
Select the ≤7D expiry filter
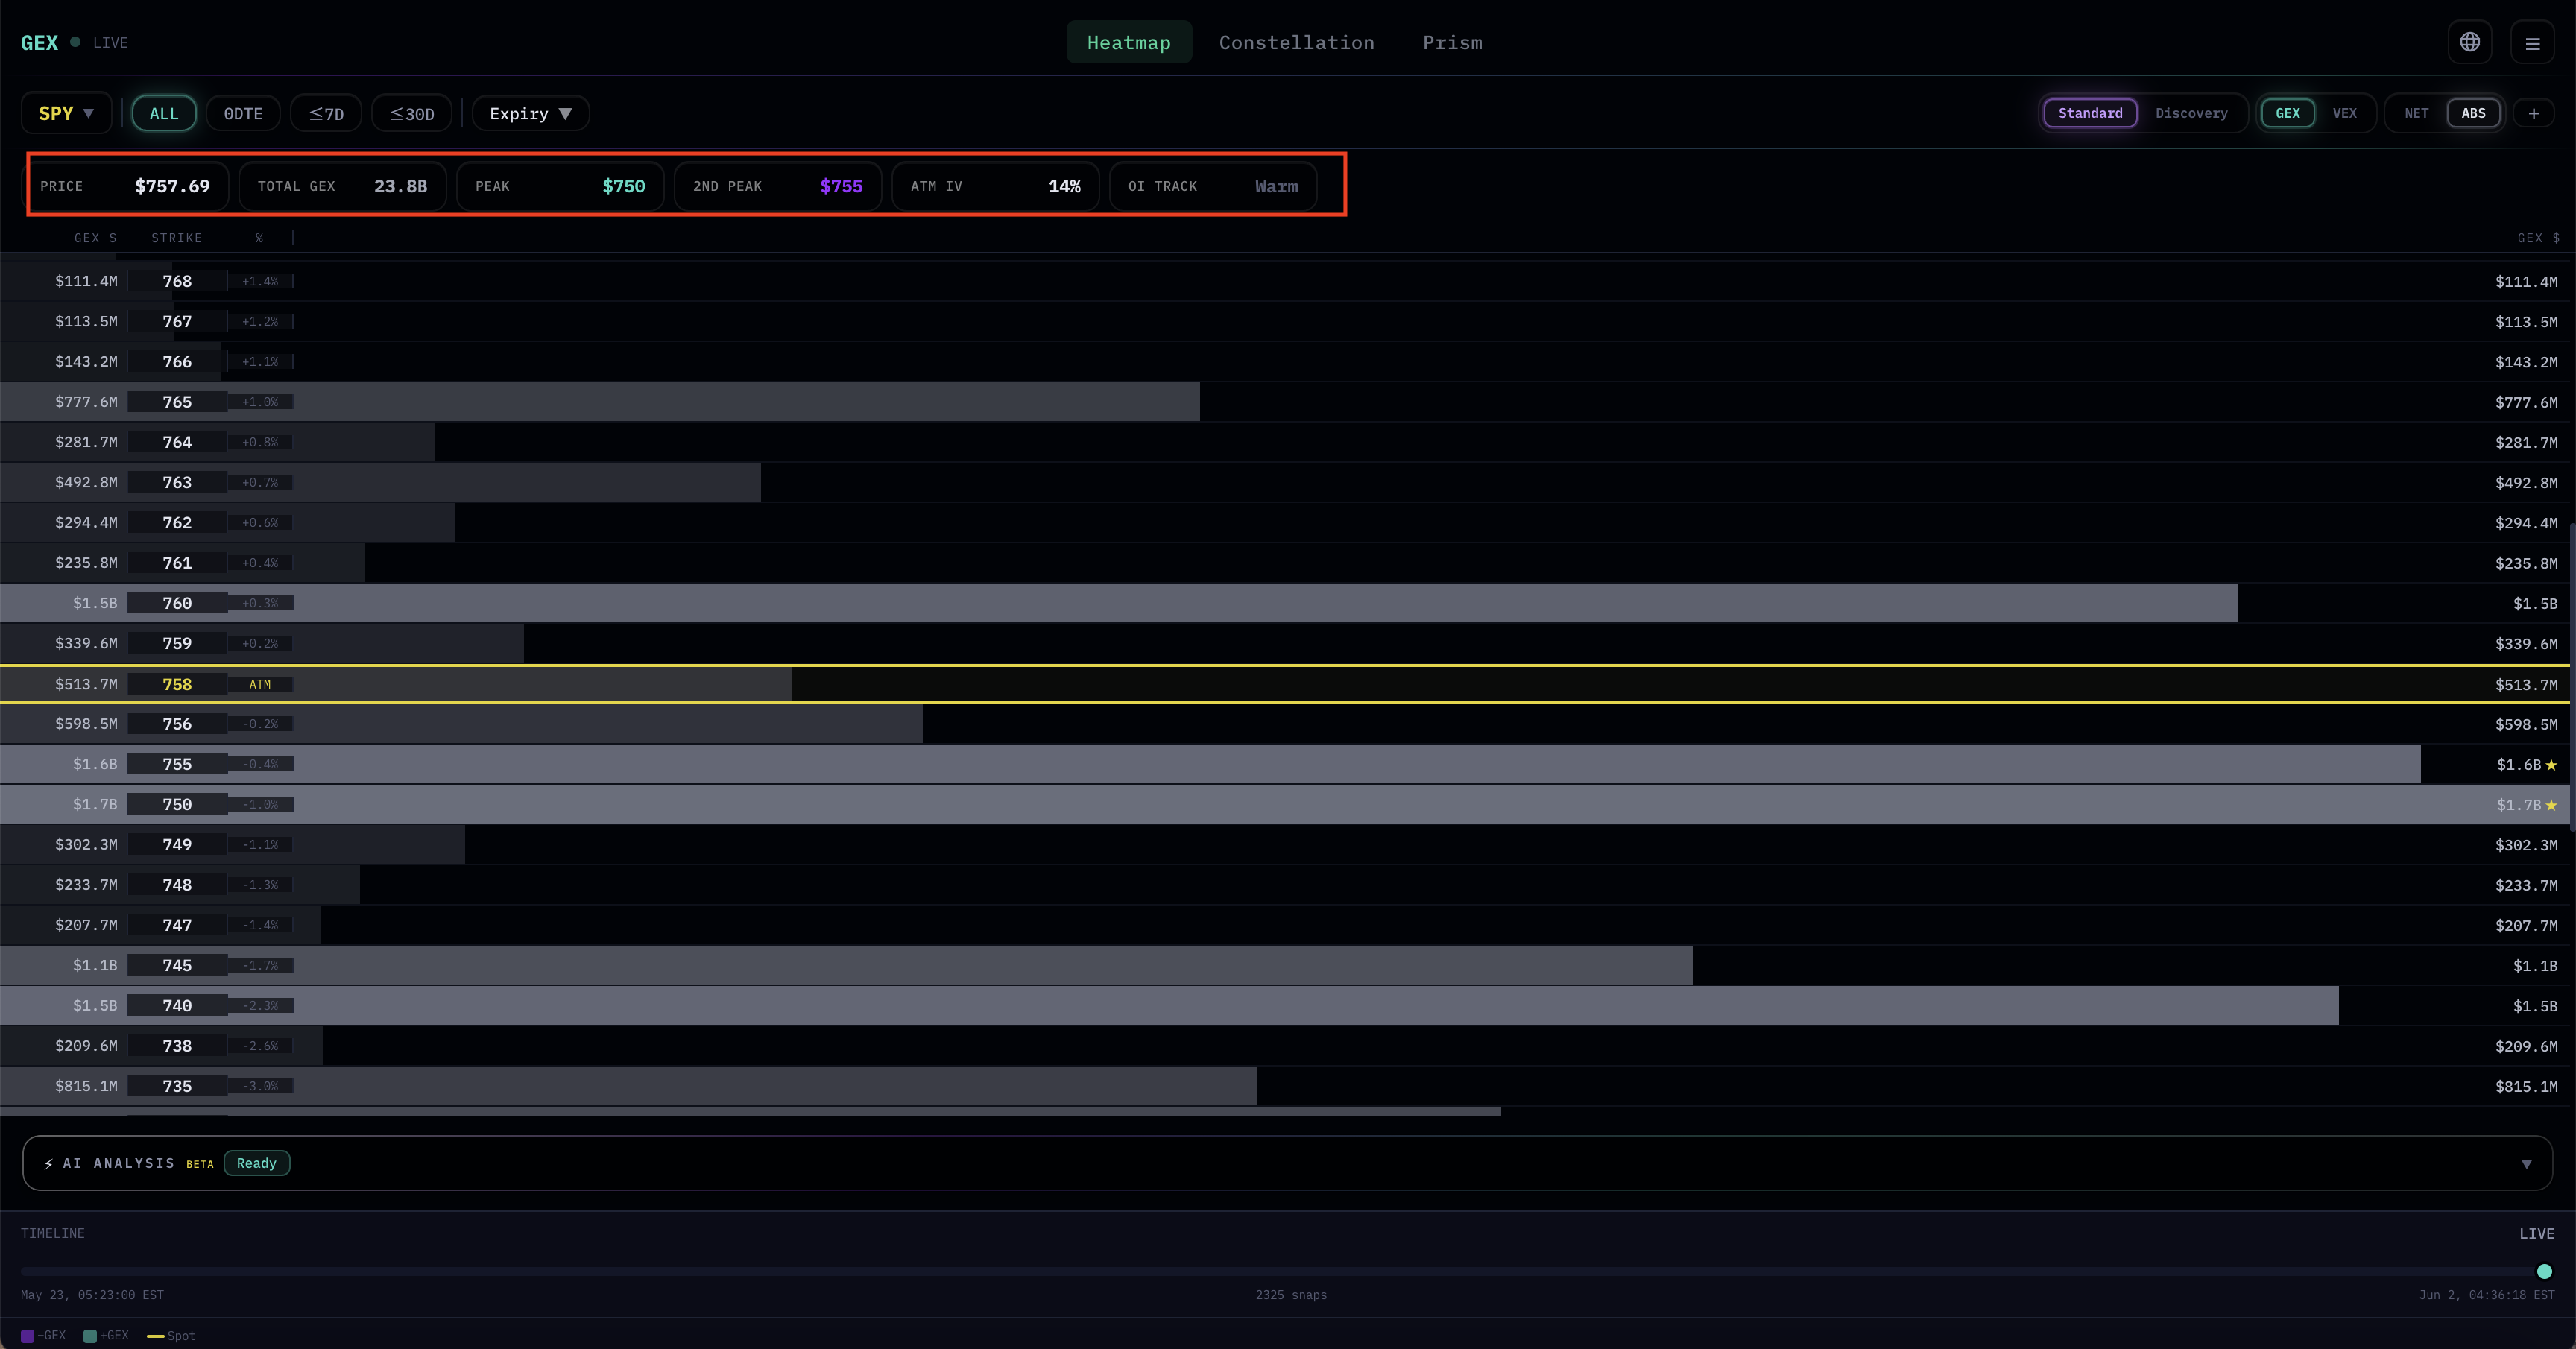[x=326, y=113]
